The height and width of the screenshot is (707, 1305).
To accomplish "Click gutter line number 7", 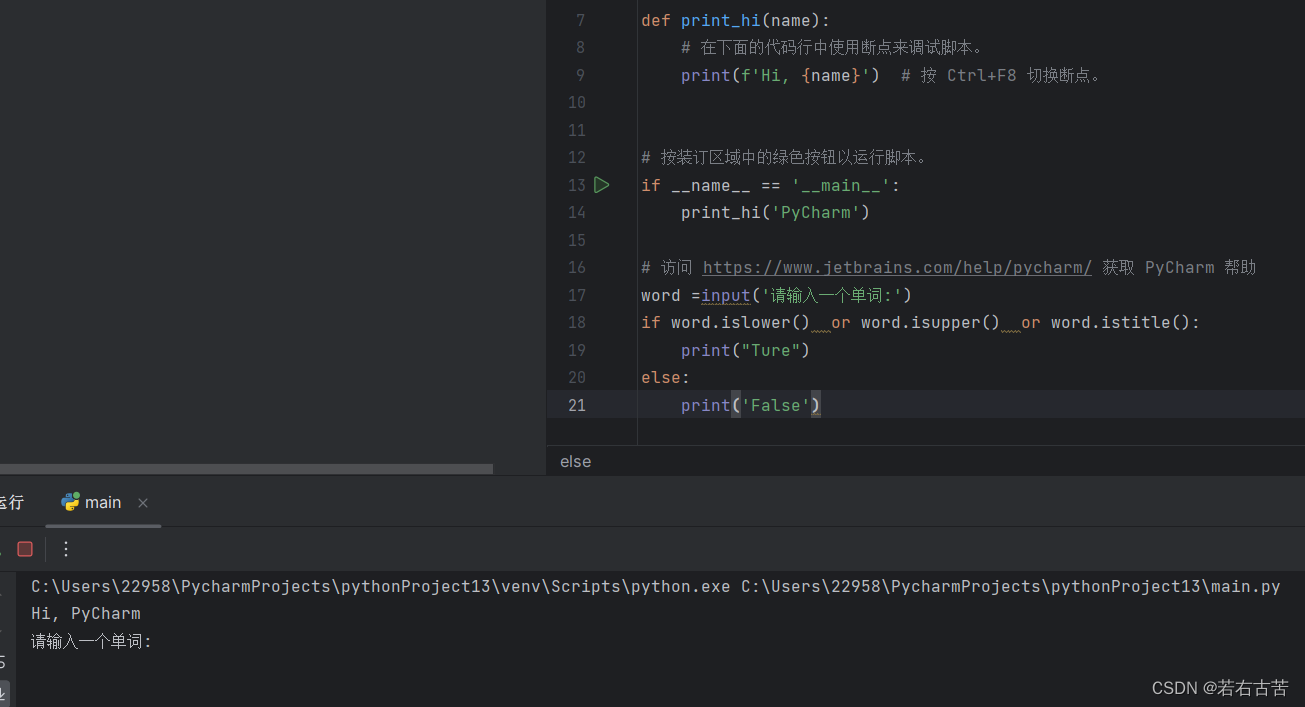I will [x=581, y=20].
